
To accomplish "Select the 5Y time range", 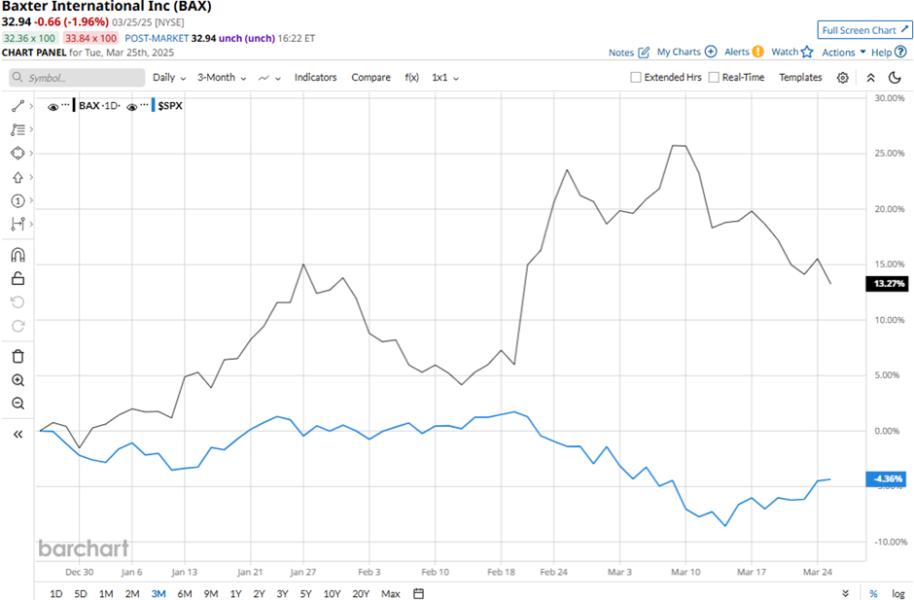I will point(306,594).
